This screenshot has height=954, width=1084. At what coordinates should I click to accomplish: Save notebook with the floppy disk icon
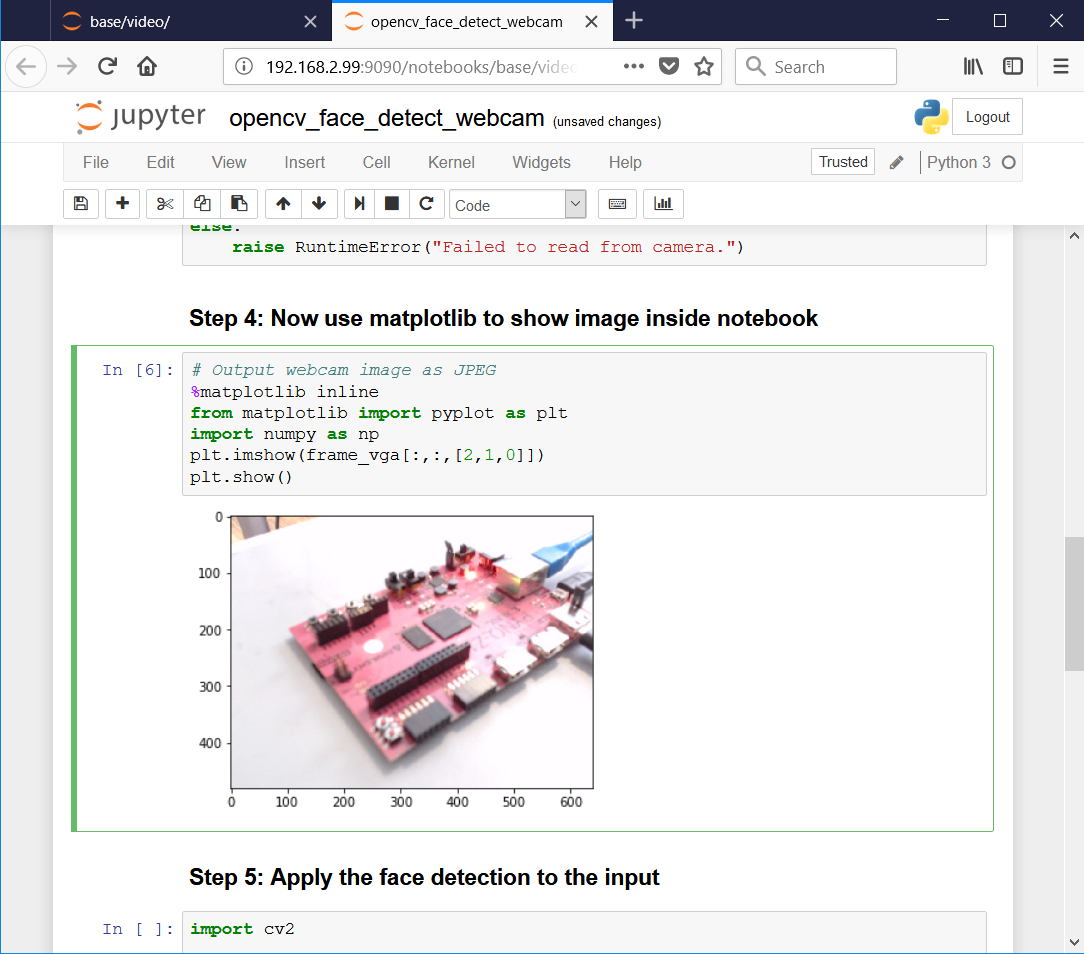pyautogui.click(x=81, y=204)
